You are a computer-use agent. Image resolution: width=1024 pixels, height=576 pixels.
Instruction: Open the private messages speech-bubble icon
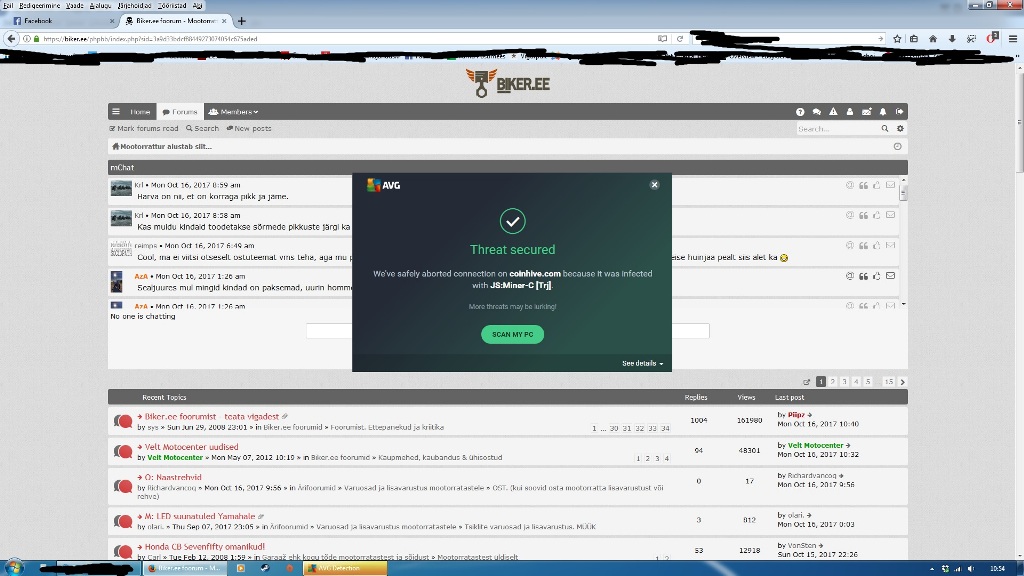[816, 112]
